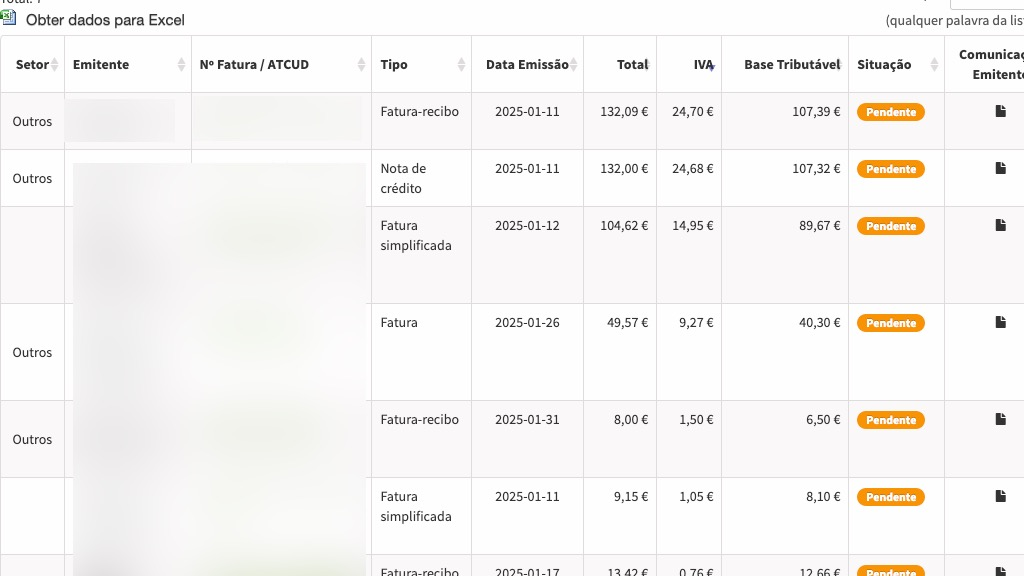Click the Excel icon beside Obter dados
Screen dimensions: 1024x576
point(9,18)
